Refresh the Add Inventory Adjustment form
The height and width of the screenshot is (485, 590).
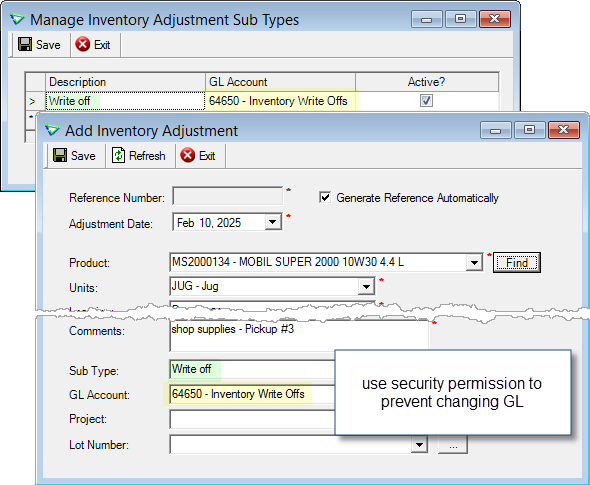pos(138,155)
